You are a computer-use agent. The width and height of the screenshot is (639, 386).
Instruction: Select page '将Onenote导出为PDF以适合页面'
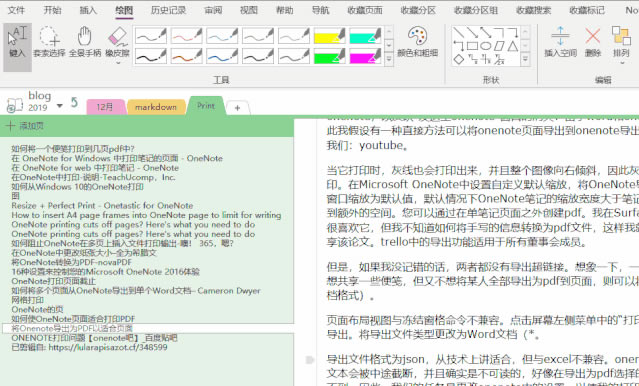coord(148,328)
